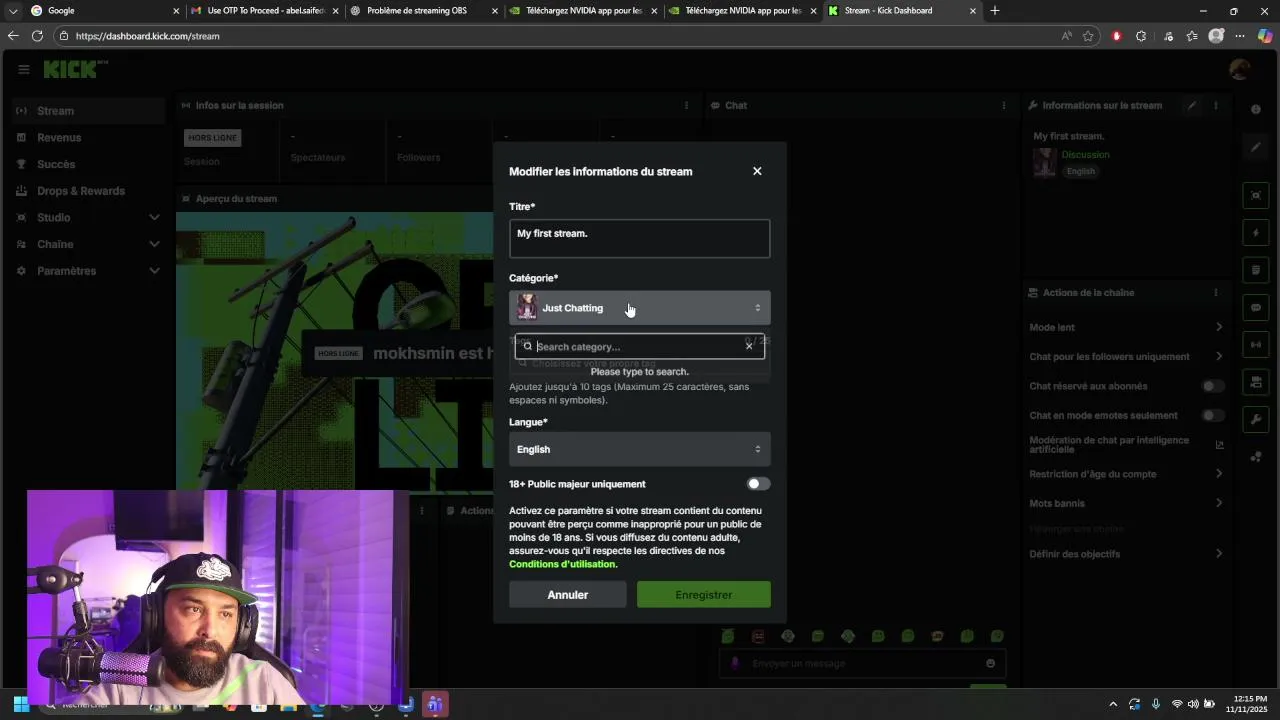Click the screen capture icon in right rail
1280x720 pixels.
pos(1256,195)
